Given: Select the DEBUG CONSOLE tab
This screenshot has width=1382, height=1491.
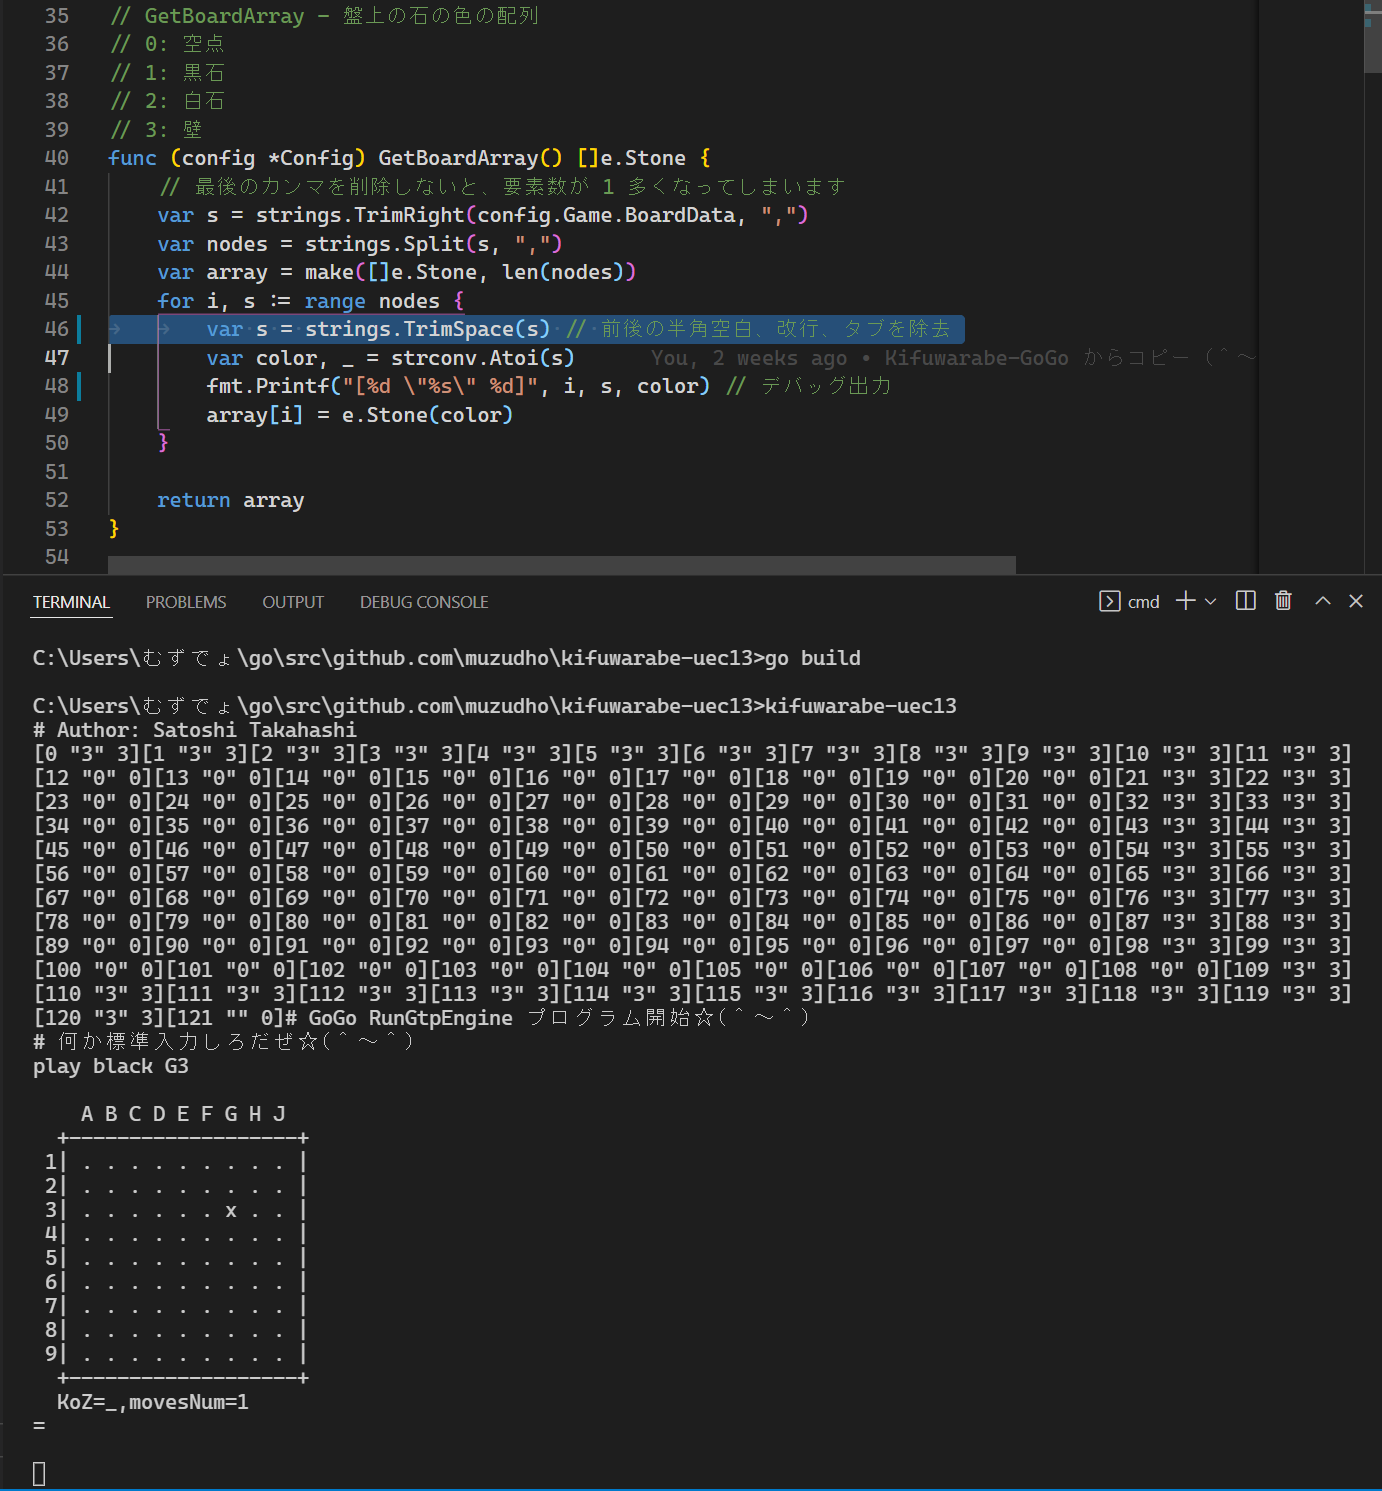Looking at the screenshot, I should point(424,602).
